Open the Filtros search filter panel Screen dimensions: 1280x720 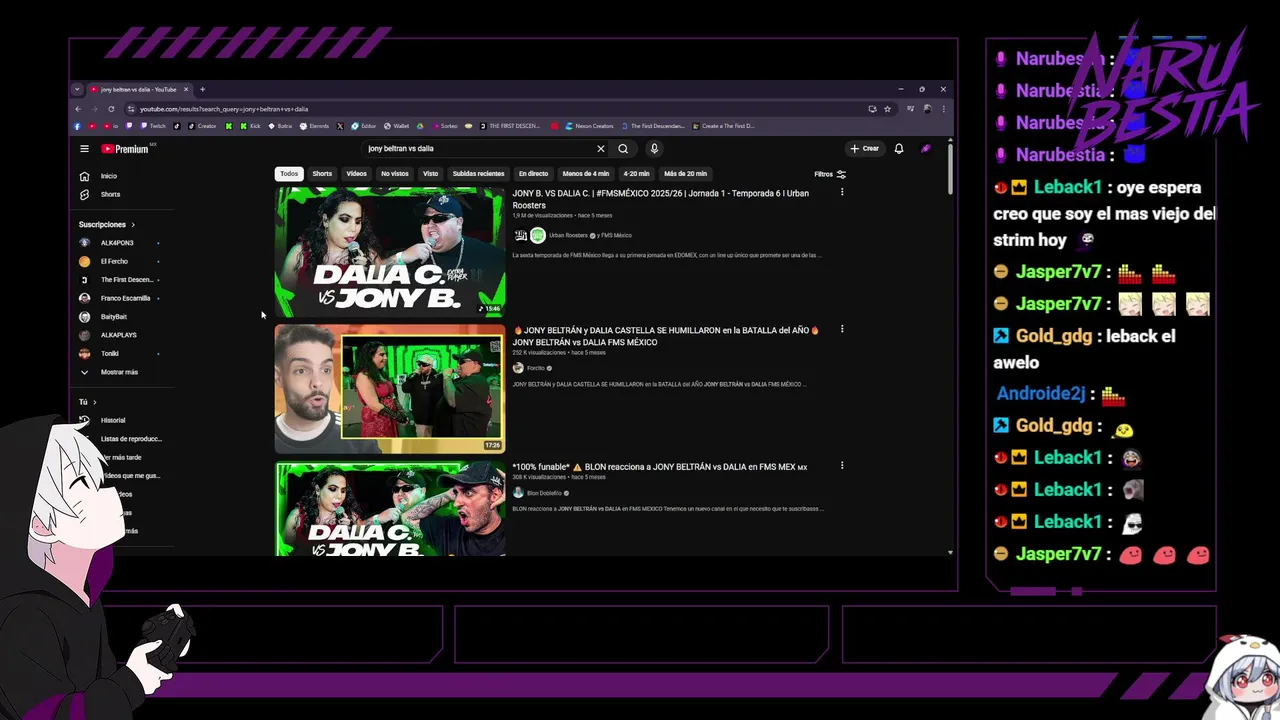click(x=830, y=174)
